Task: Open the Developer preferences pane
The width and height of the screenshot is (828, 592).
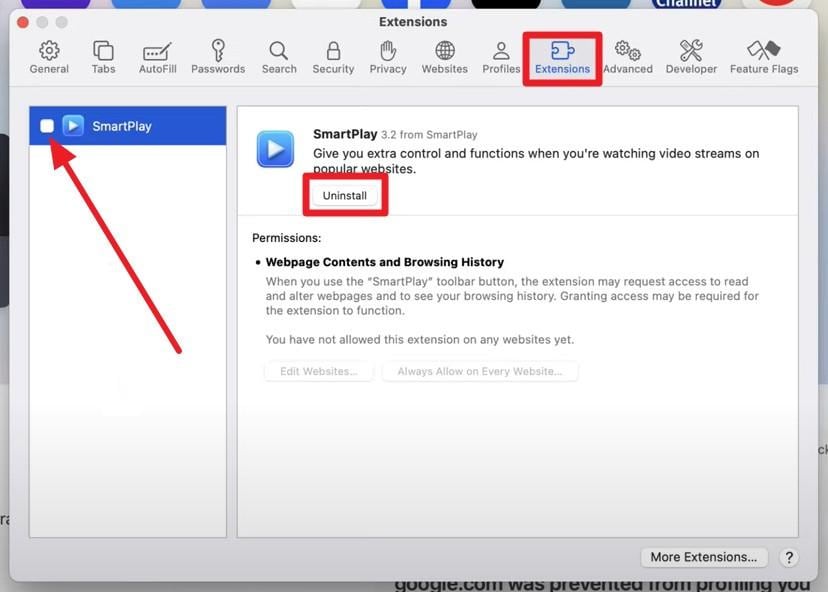Action: (x=691, y=57)
